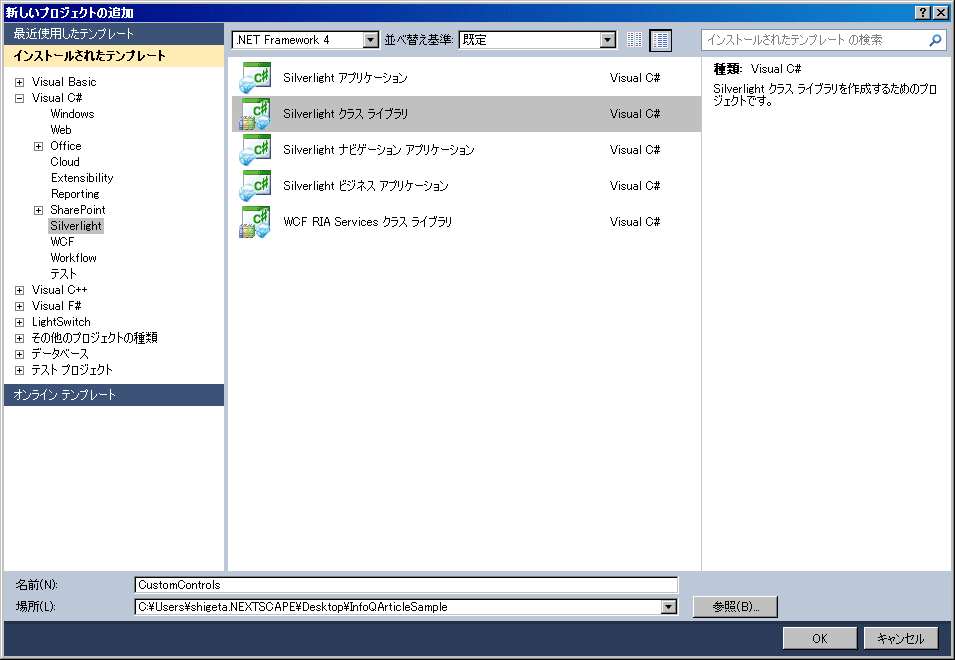
Task: Open the .NET Framework 4 version dropdown
Action: [370, 40]
